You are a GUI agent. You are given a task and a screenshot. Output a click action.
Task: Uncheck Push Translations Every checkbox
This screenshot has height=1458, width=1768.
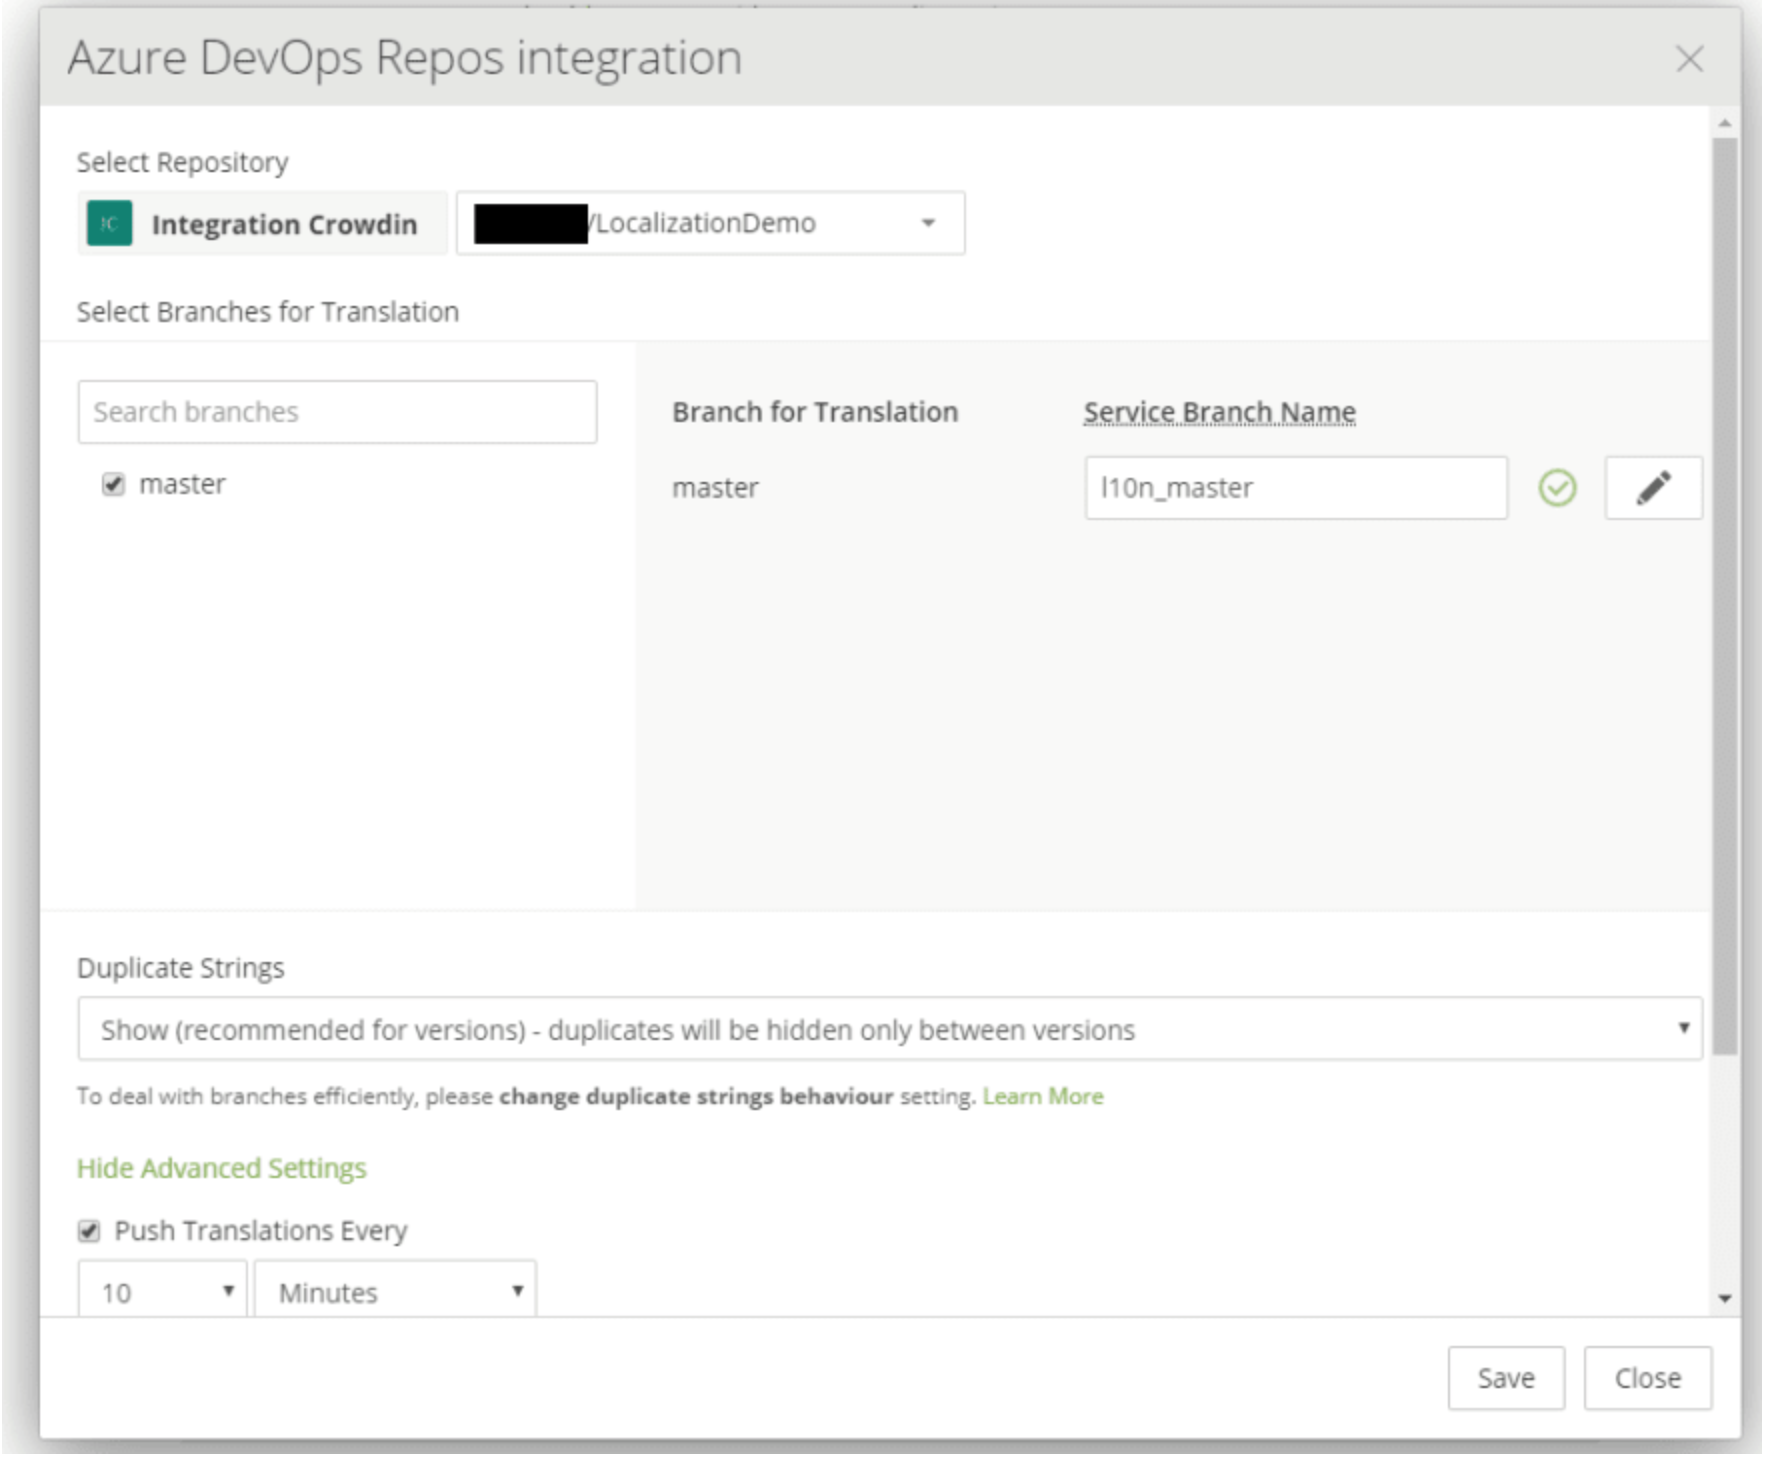coord(89,1231)
